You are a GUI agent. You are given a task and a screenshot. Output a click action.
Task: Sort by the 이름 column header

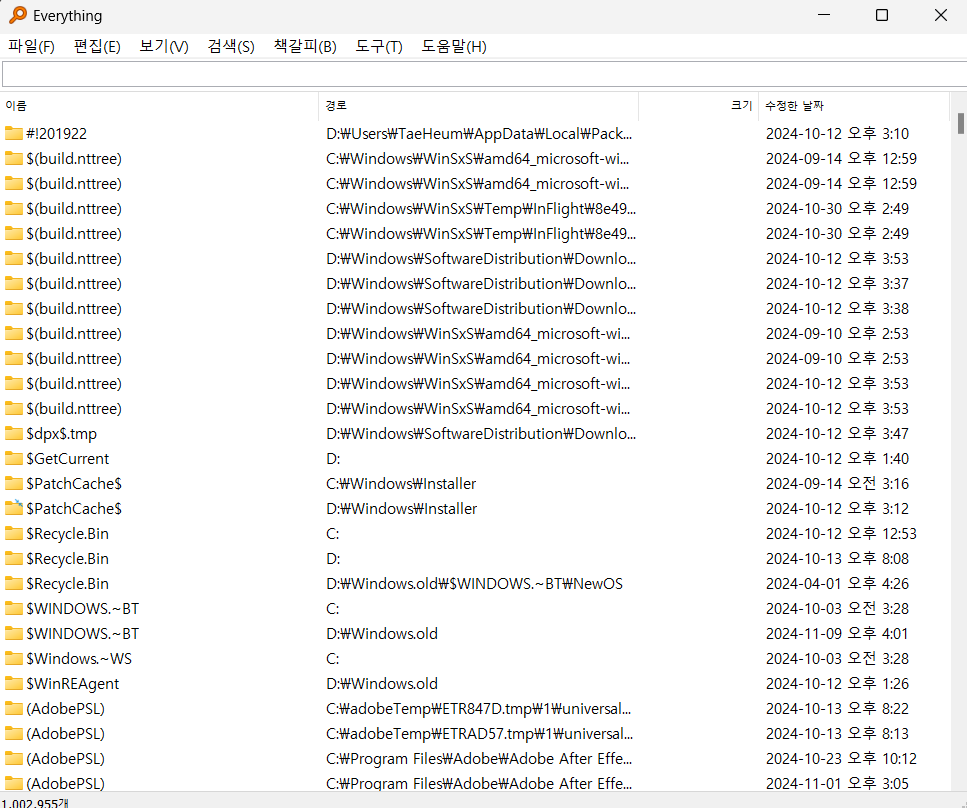(x=160, y=106)
